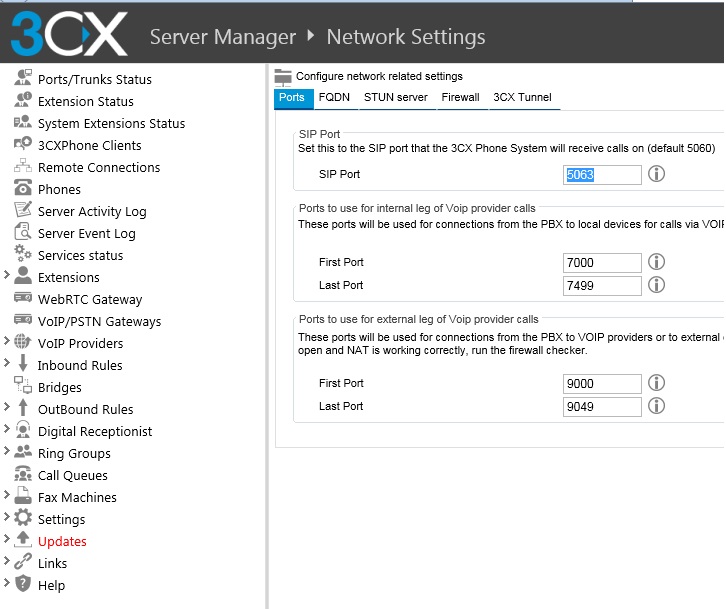Image resolution: width=726 pixels, height=609 pixels.
Task: Click internal leg Last Port field 7499
Action: click(602, 286)
